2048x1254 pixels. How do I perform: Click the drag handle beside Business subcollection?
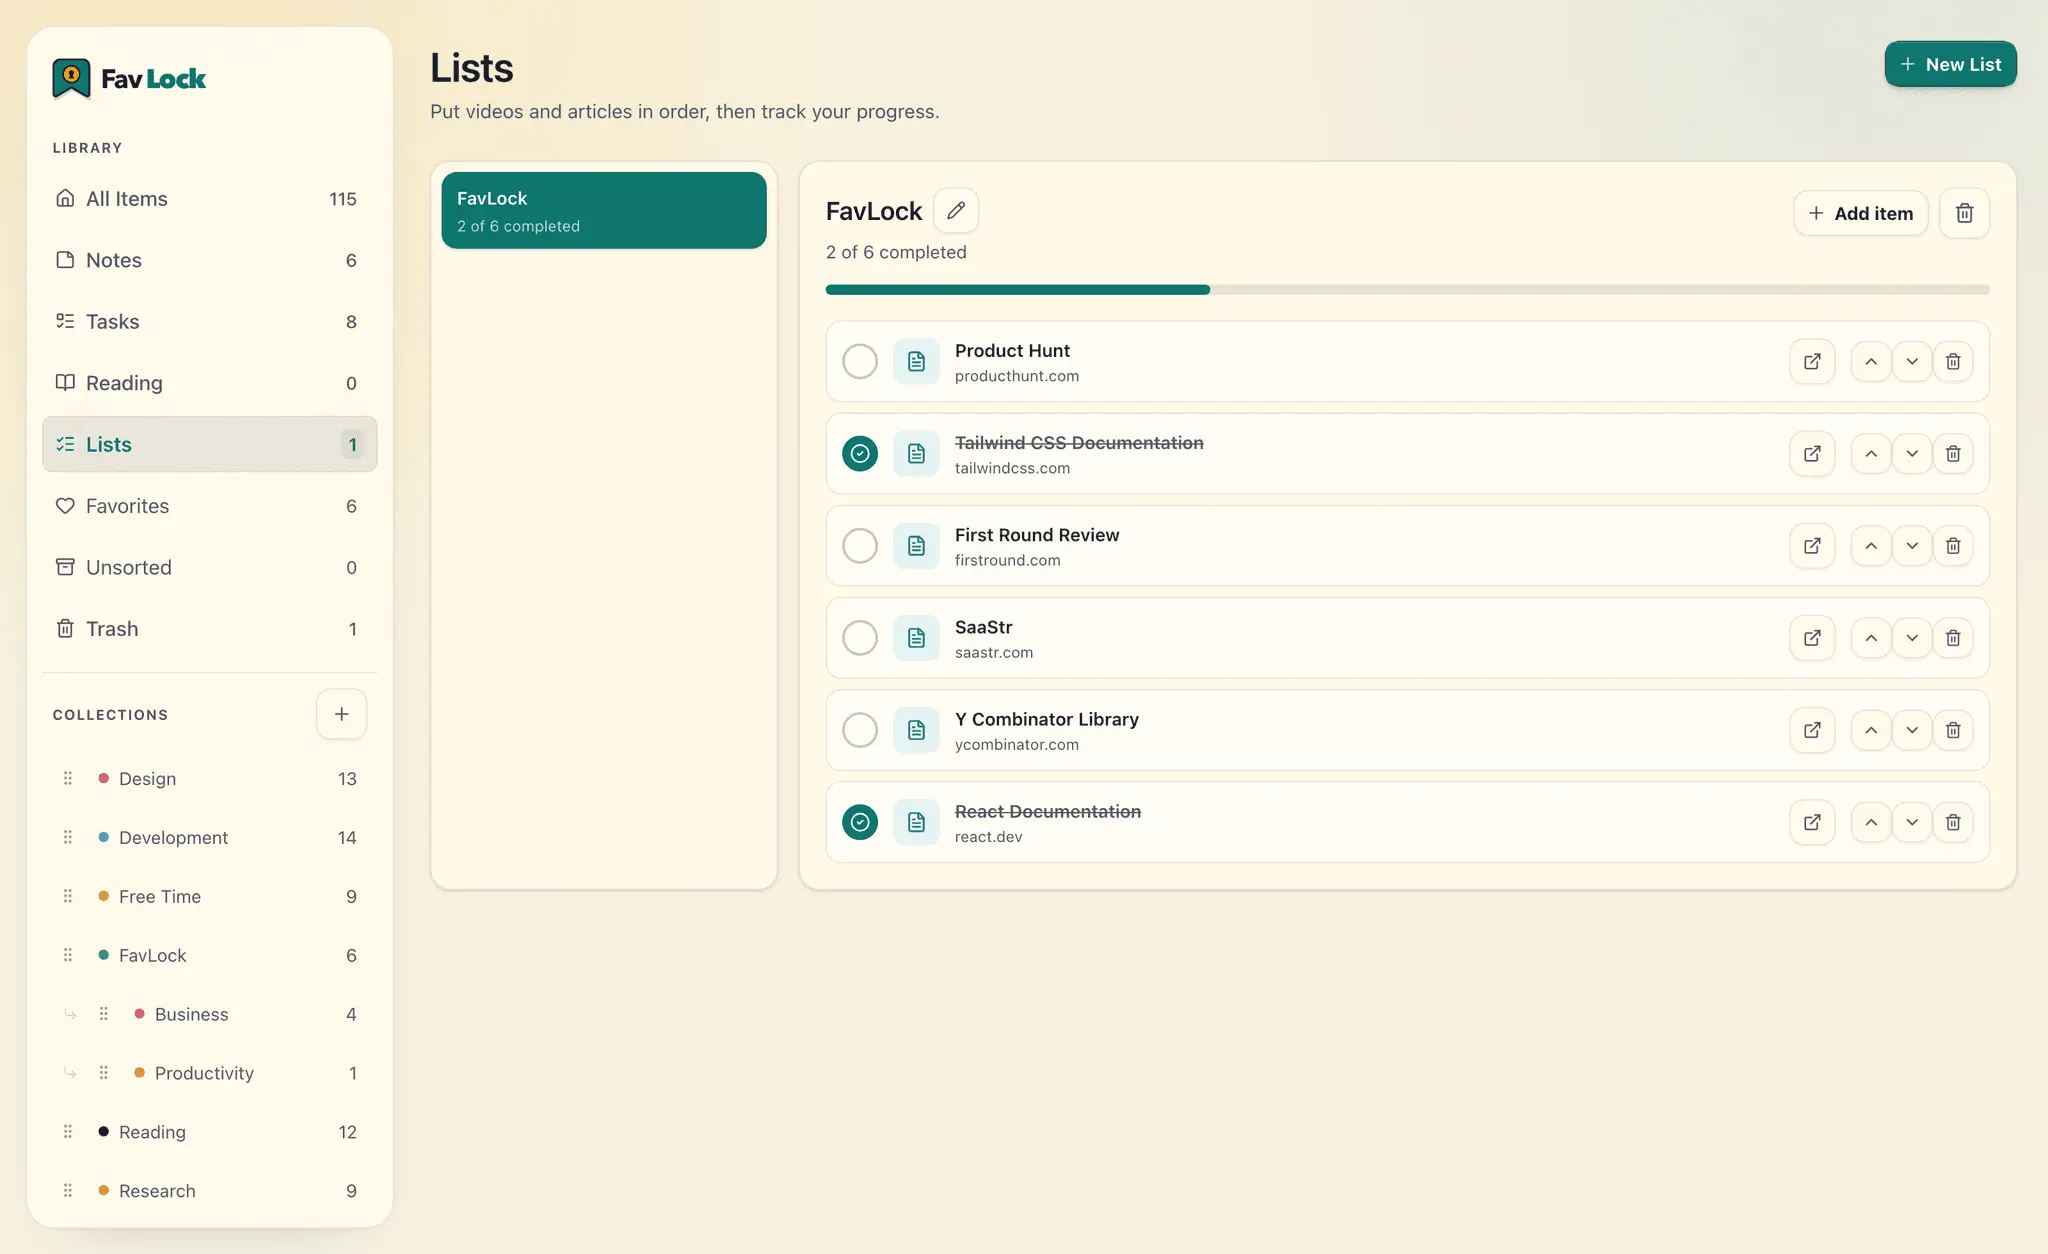pyautogui.click(x=104, y=1014)
